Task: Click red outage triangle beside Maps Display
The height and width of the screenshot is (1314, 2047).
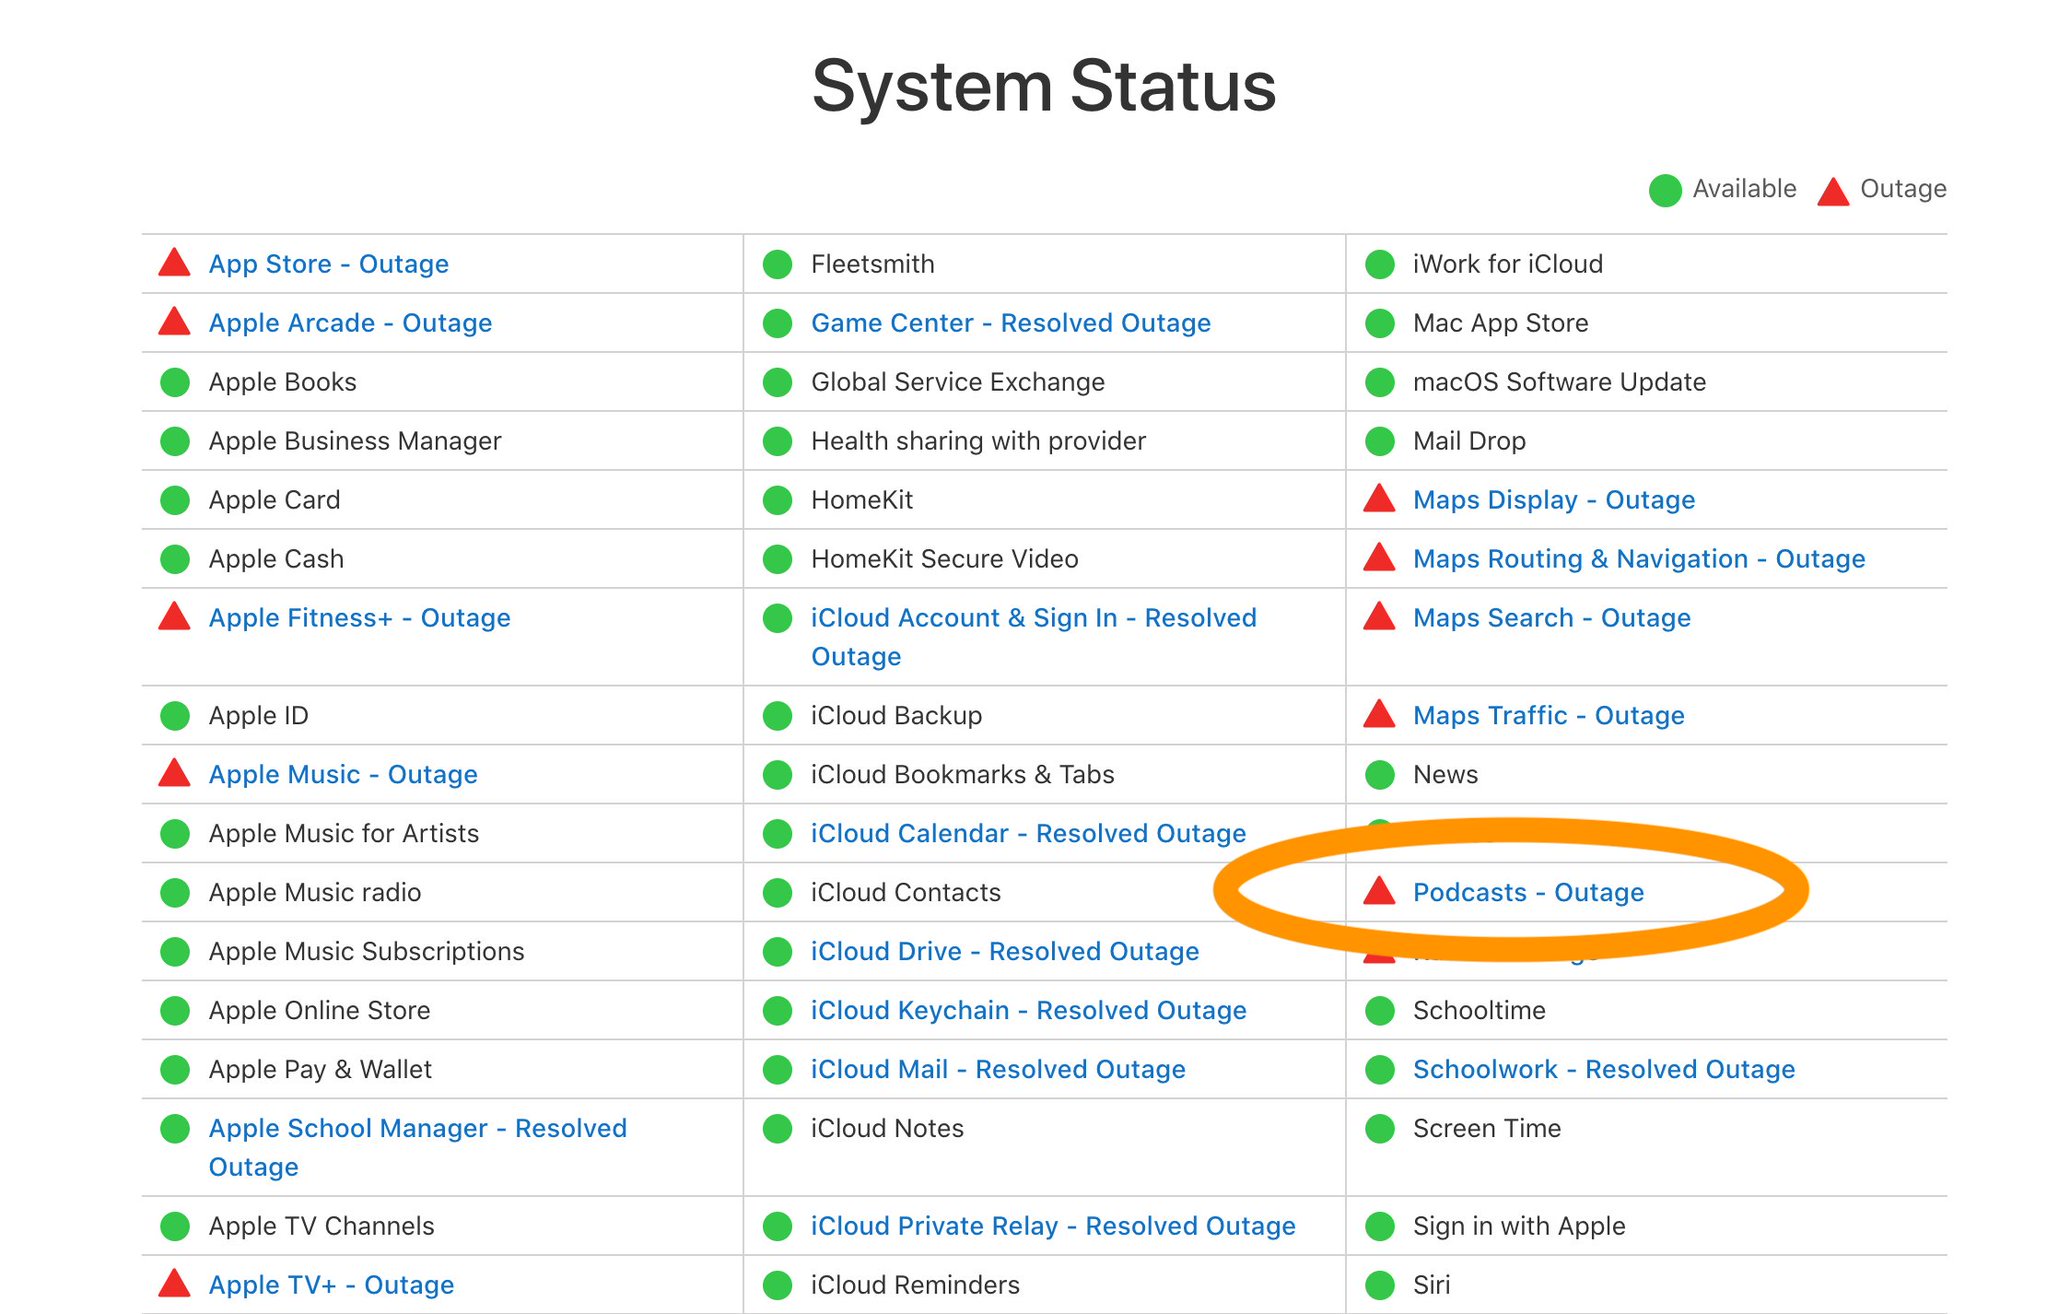Action: [1379, 498]
